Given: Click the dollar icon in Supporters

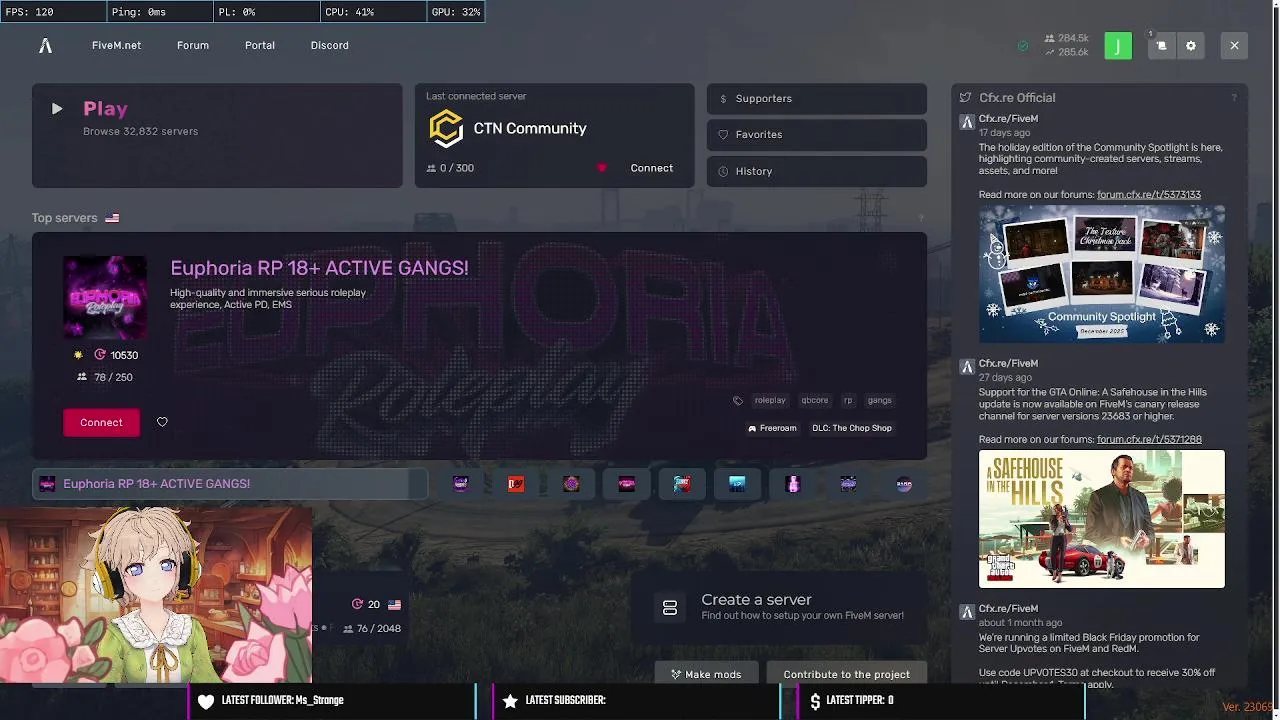Looking at the screenshot, I should (x=723, y=99).
